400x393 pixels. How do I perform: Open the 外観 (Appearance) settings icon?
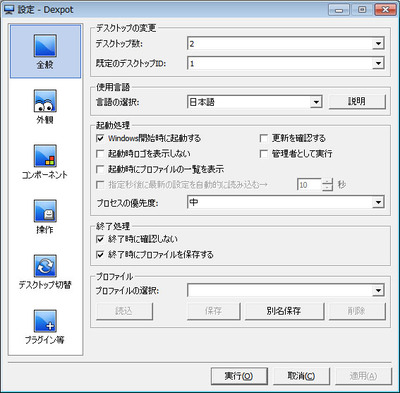(45, 101)
